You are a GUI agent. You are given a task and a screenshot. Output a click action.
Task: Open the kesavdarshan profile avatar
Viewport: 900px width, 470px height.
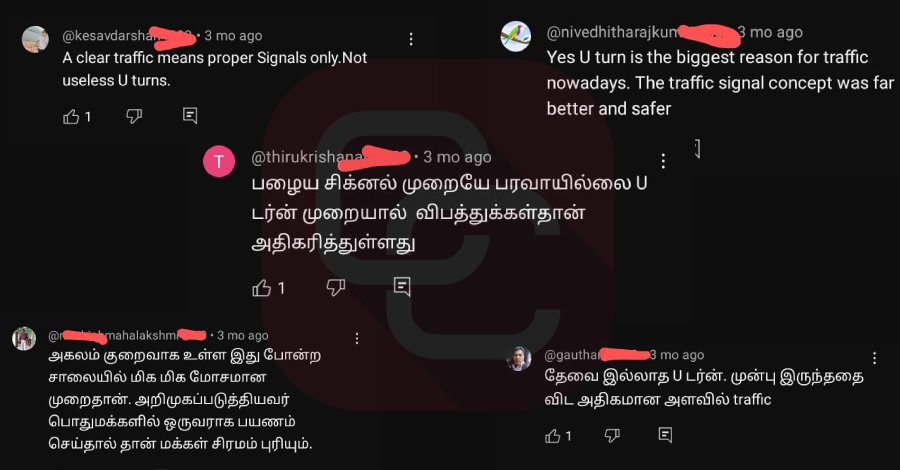point(35,40)
